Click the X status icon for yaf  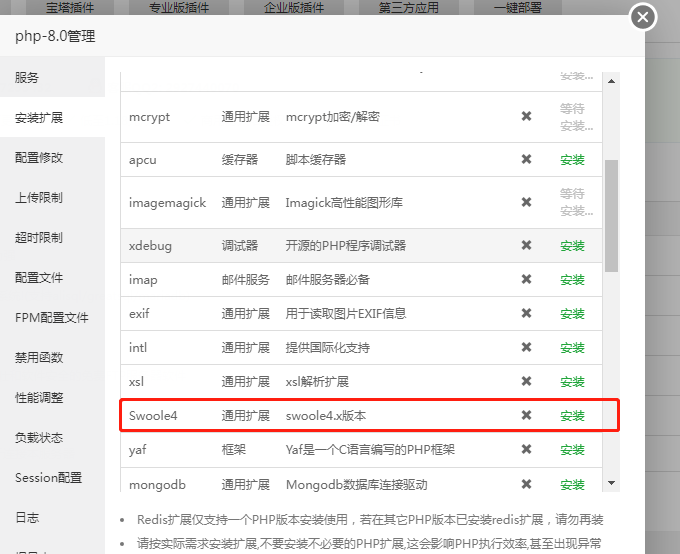[x=526, y=449]
